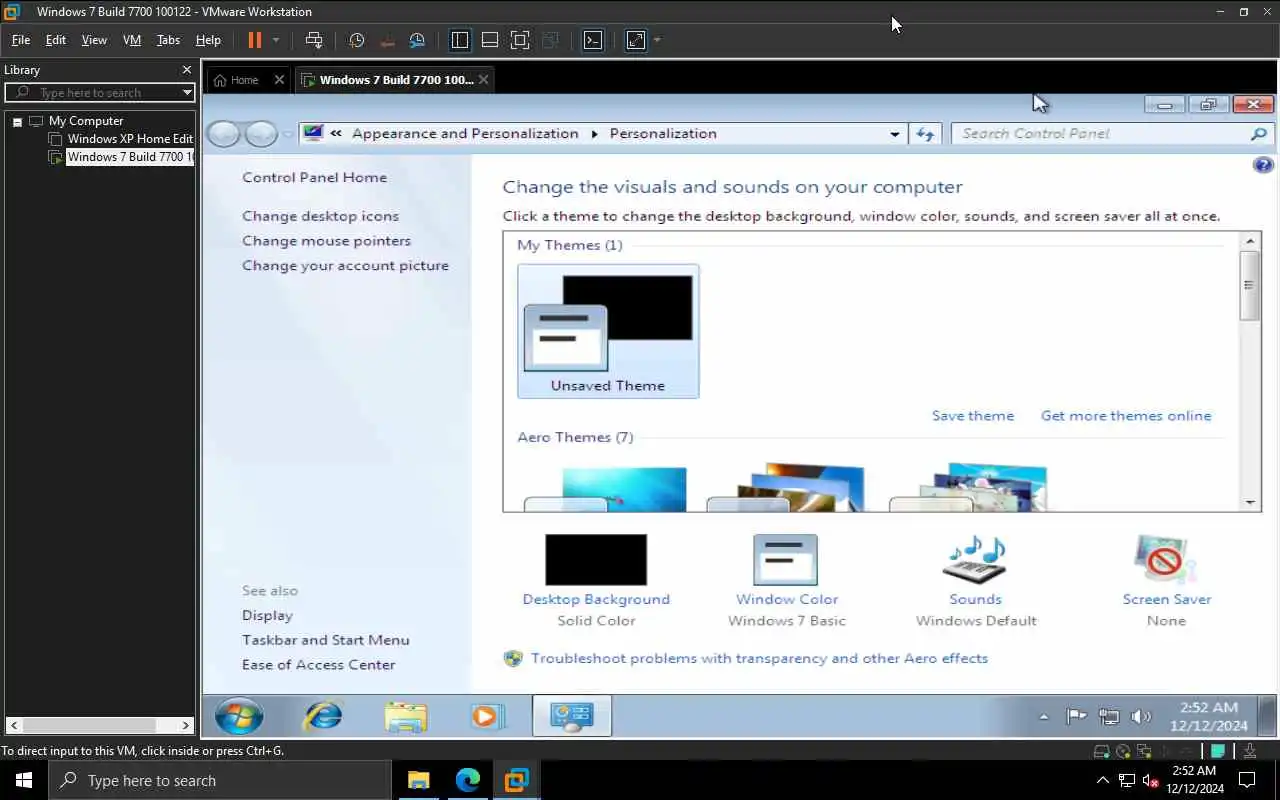Open Control Panel Home link
Screen dimensions: 1280x800
tap(314, 177)
